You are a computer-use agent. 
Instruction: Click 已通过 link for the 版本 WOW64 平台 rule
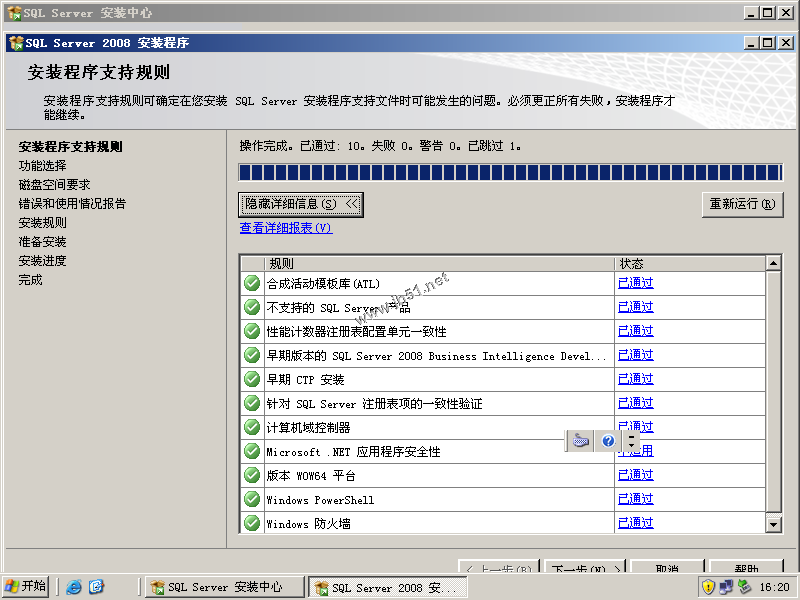(x=634, y=474)
